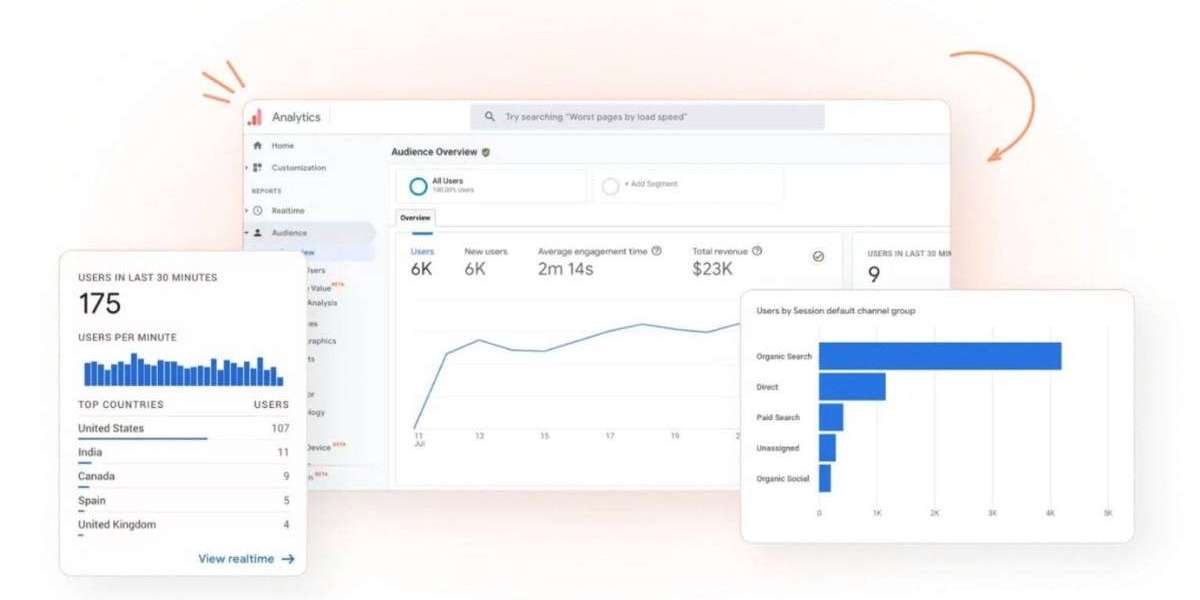Viewport: 1200px width, 600px height.
Task: Expand the Realtime section arrow
Action: (246, 211)
